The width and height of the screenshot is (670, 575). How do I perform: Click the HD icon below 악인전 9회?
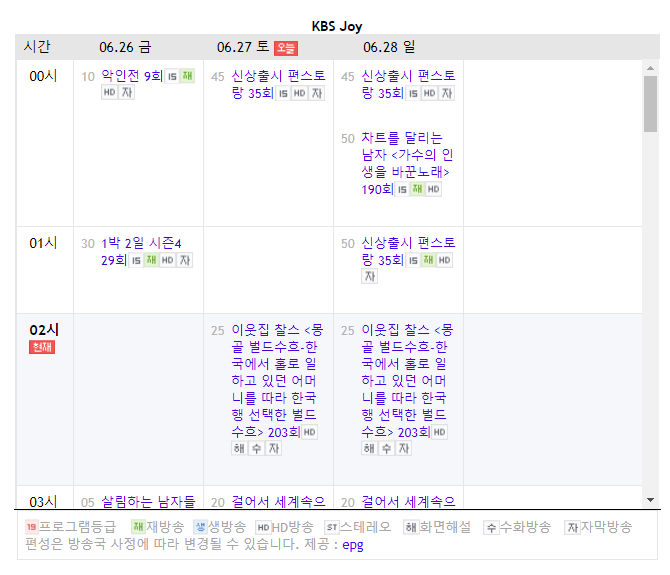[x=109, y=92]
